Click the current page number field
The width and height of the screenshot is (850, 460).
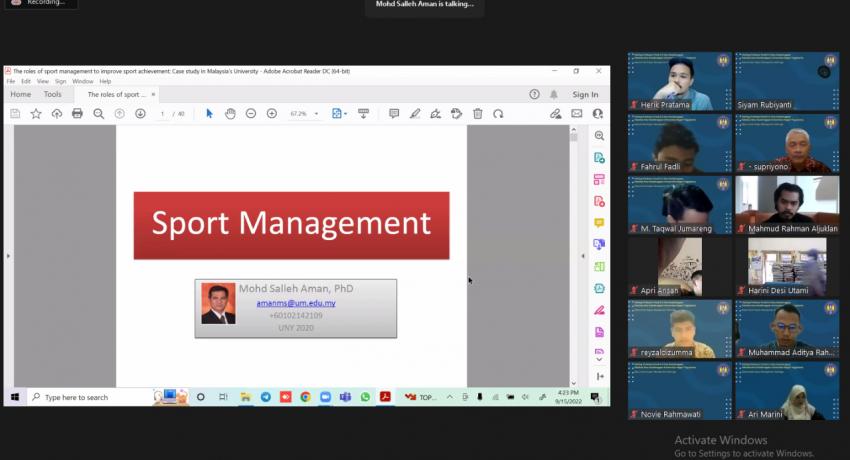[162, 114]
